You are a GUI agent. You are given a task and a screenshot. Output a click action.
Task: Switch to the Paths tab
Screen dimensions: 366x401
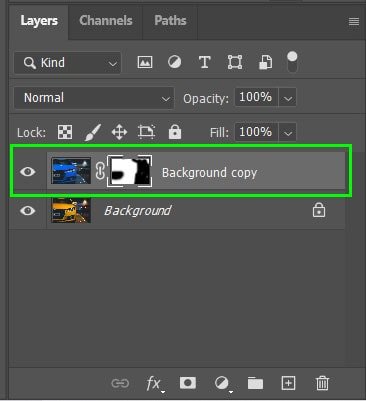click(170, 21)
